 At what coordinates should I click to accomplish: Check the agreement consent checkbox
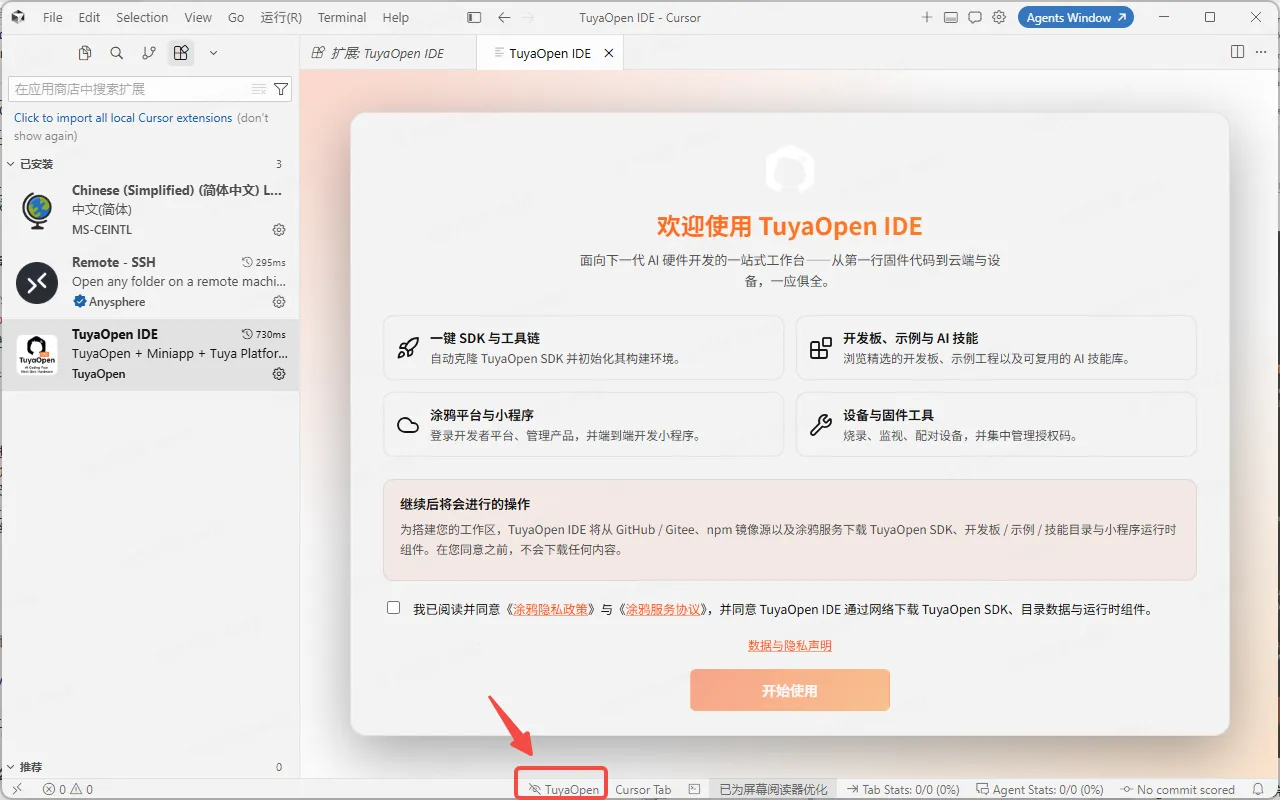point(393,608)
